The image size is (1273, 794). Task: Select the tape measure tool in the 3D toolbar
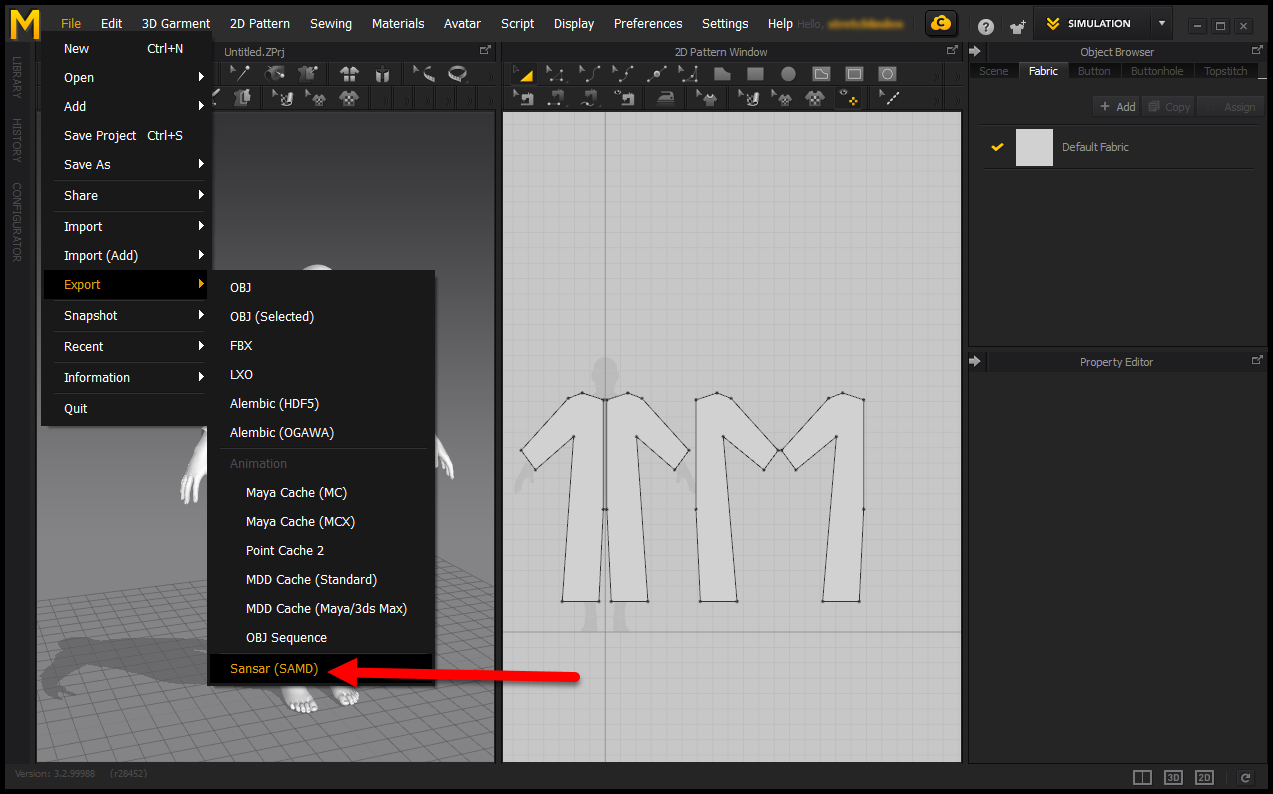(457, 73)
